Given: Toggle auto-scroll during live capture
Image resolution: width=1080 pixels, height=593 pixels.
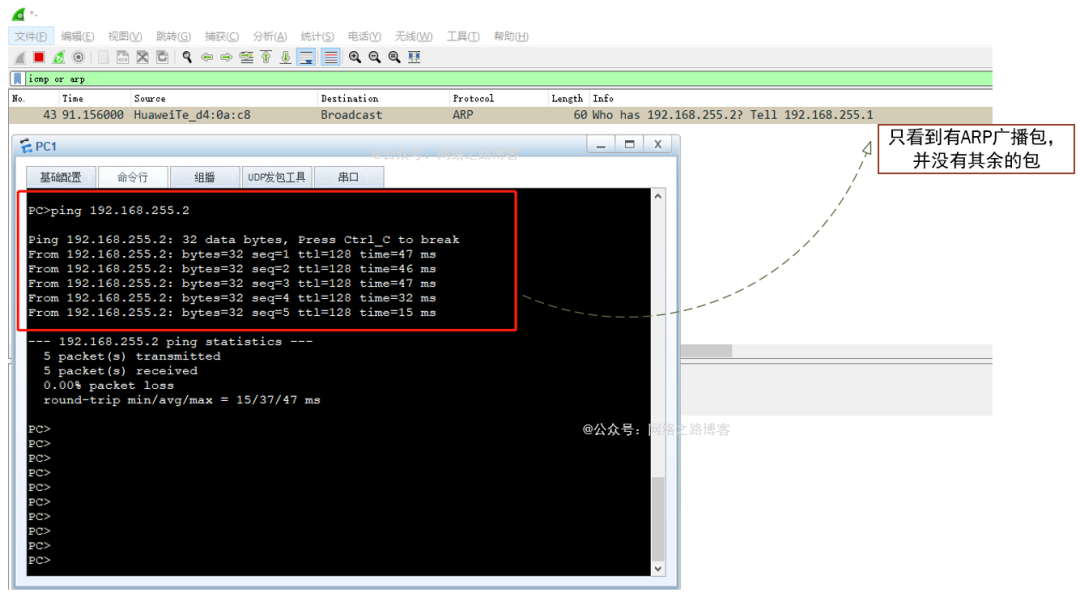Looking at the screenshot, I should pos(306,57).
